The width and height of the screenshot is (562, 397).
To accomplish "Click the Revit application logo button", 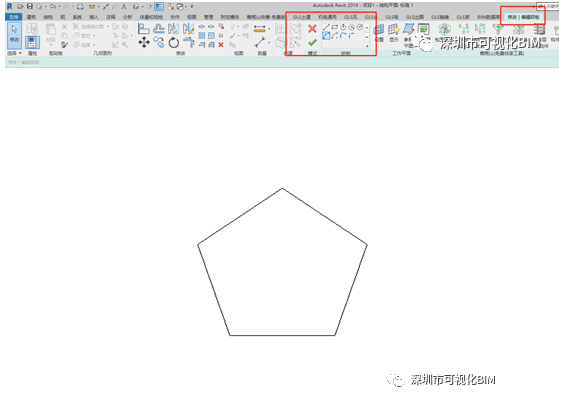I will [x=10, y=6].
